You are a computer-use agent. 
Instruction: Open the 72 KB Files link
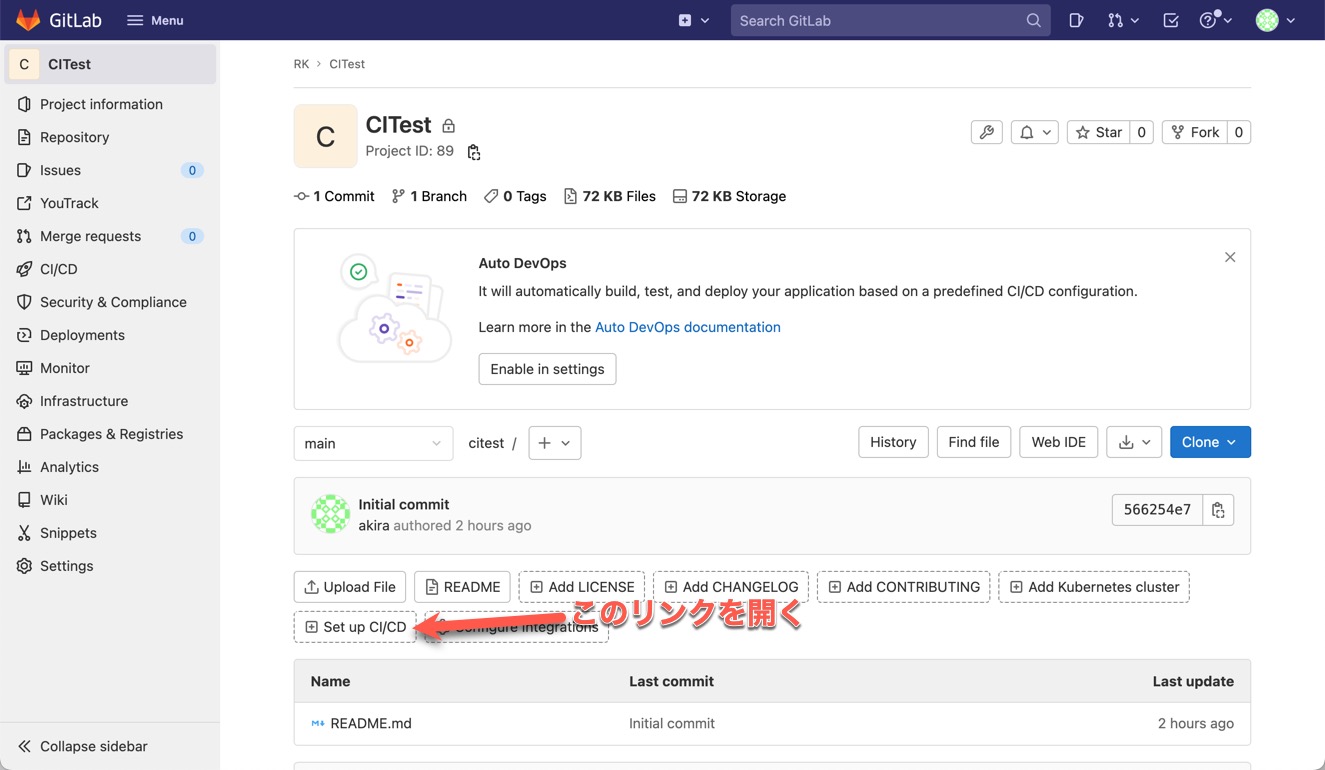(610, 196)
